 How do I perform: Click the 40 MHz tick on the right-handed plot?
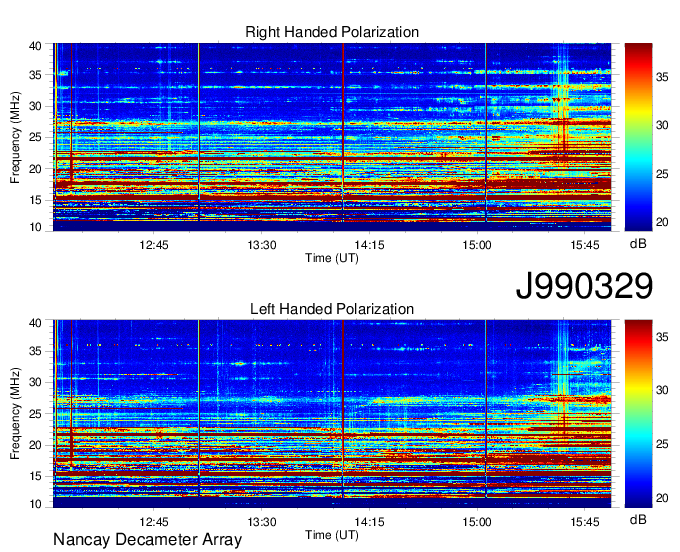point(36,46)
